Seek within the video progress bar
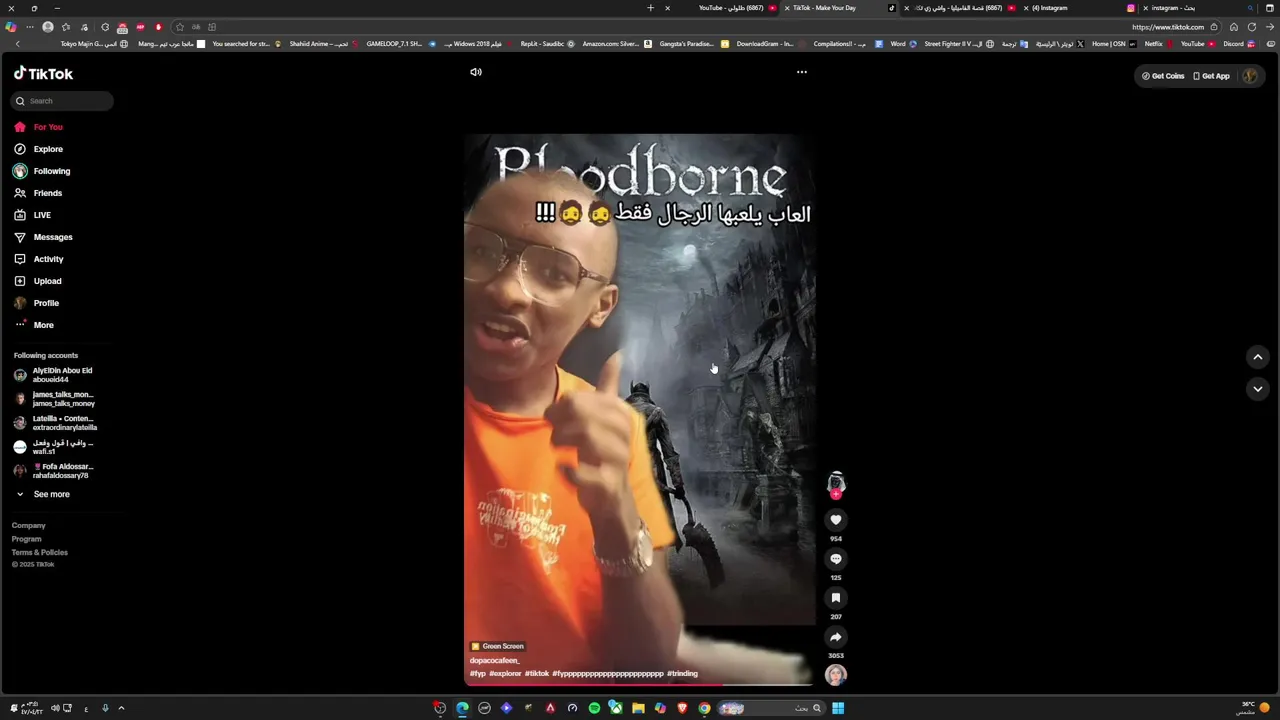Screen dimensions: 1280x720 (639, 685)
